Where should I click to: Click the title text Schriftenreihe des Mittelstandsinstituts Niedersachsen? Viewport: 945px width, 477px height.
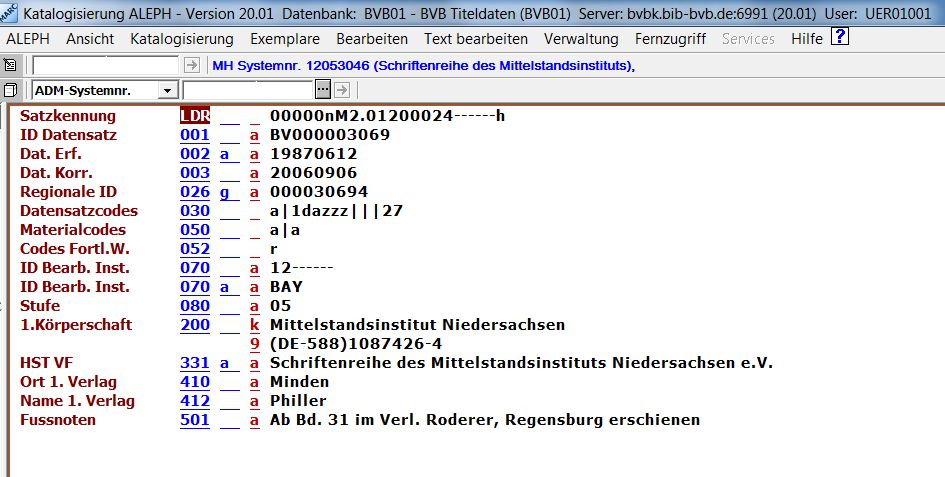(521, 363)
